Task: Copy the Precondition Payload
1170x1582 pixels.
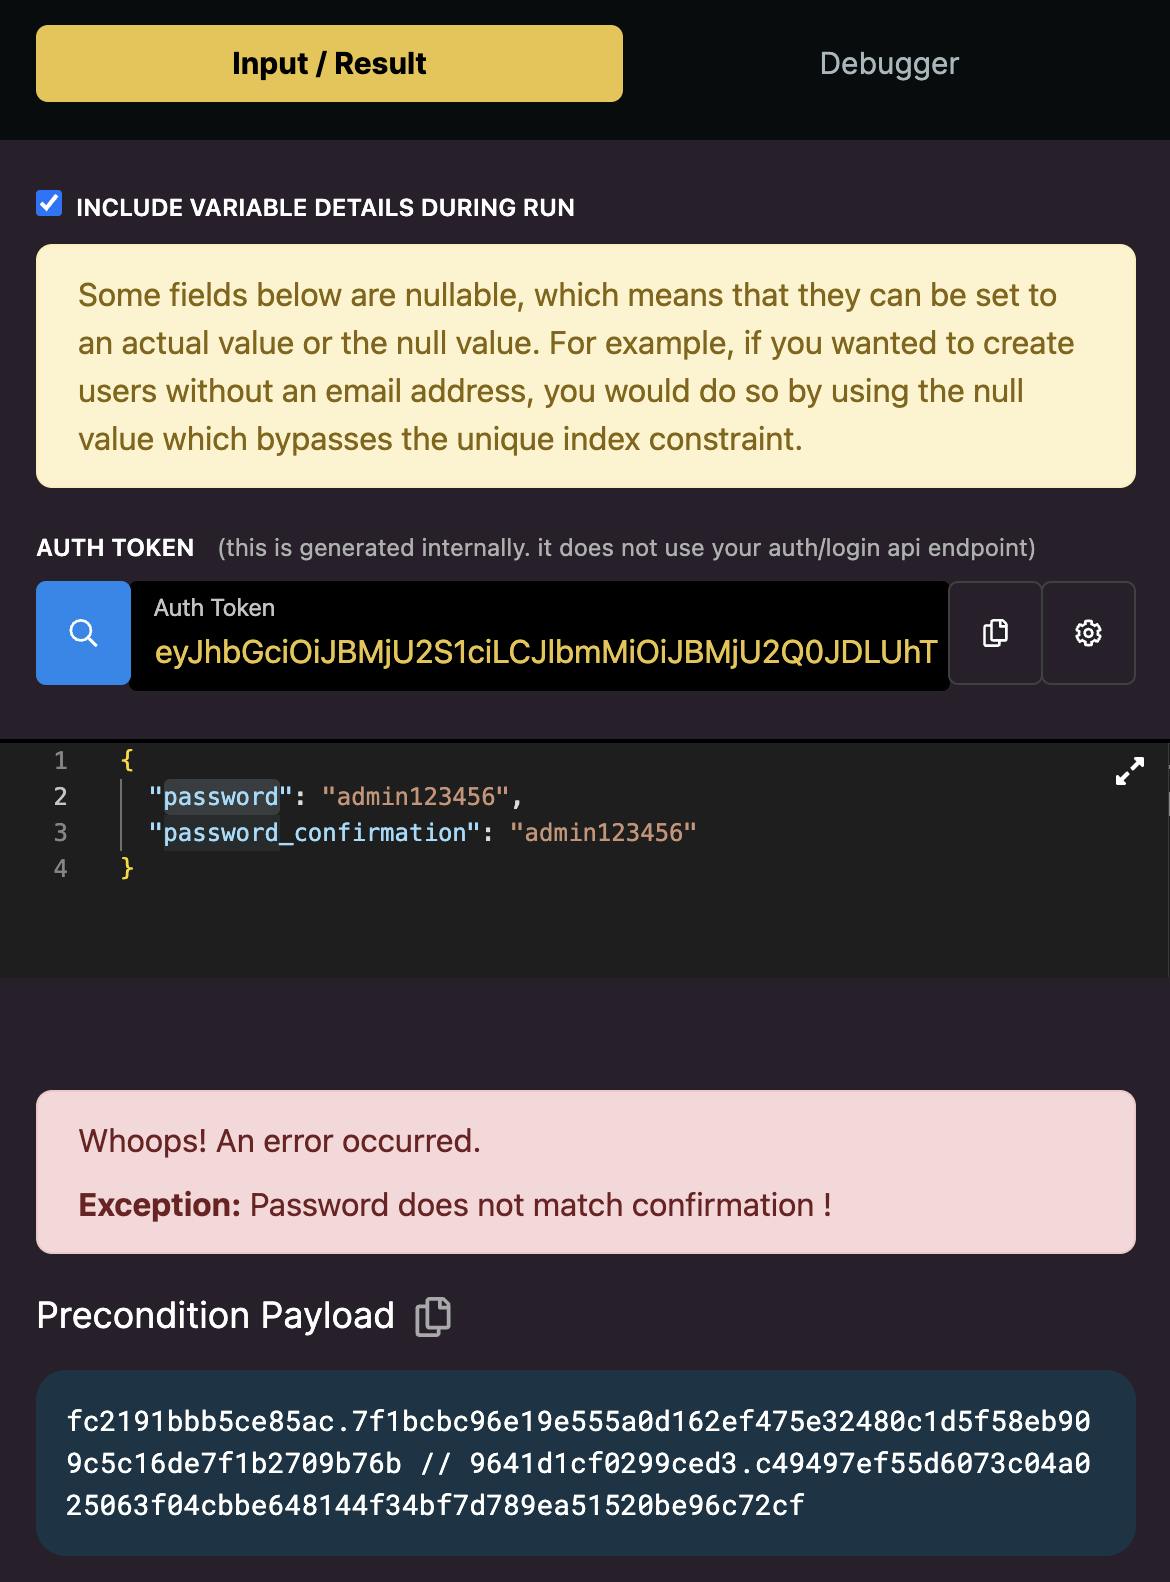Action: click(433, 1316)
